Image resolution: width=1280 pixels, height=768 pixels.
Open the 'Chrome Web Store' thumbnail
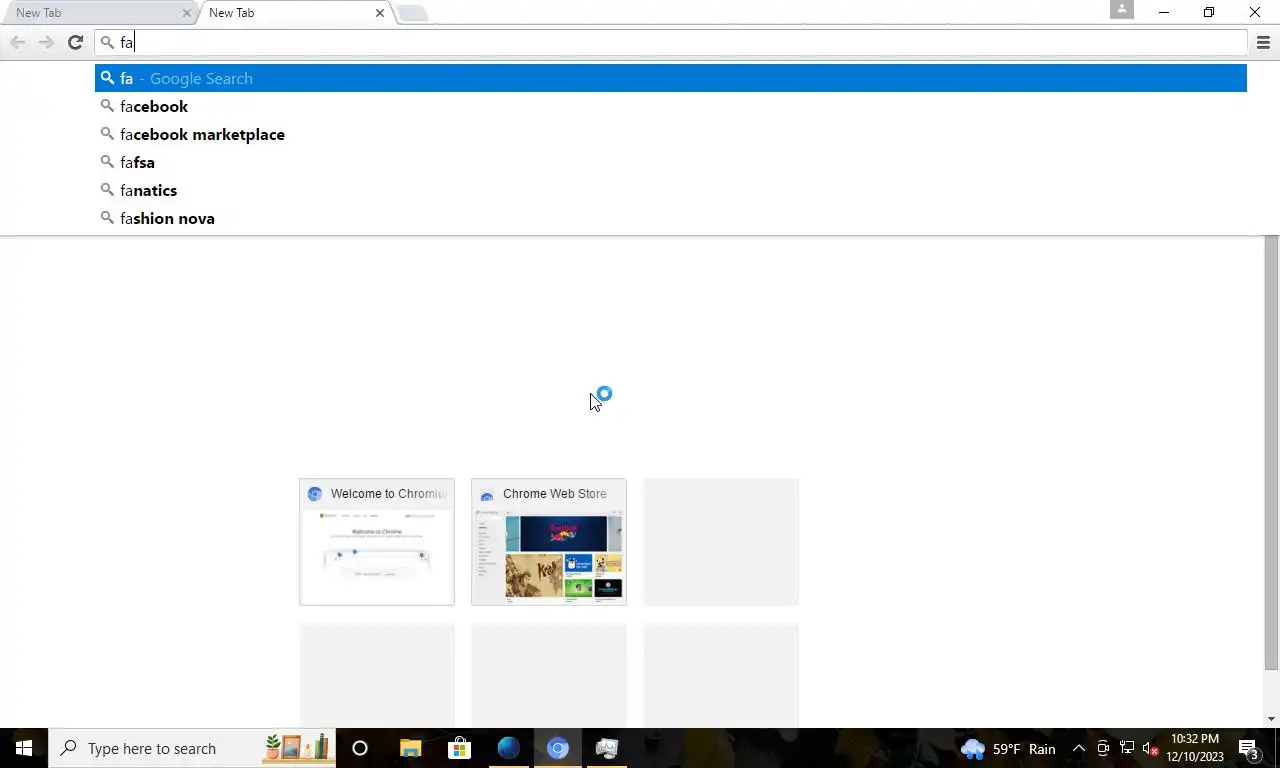[x=549, y=542]
